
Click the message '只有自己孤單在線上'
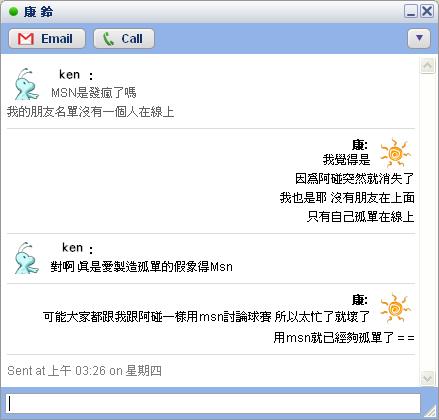coord(360,217)
